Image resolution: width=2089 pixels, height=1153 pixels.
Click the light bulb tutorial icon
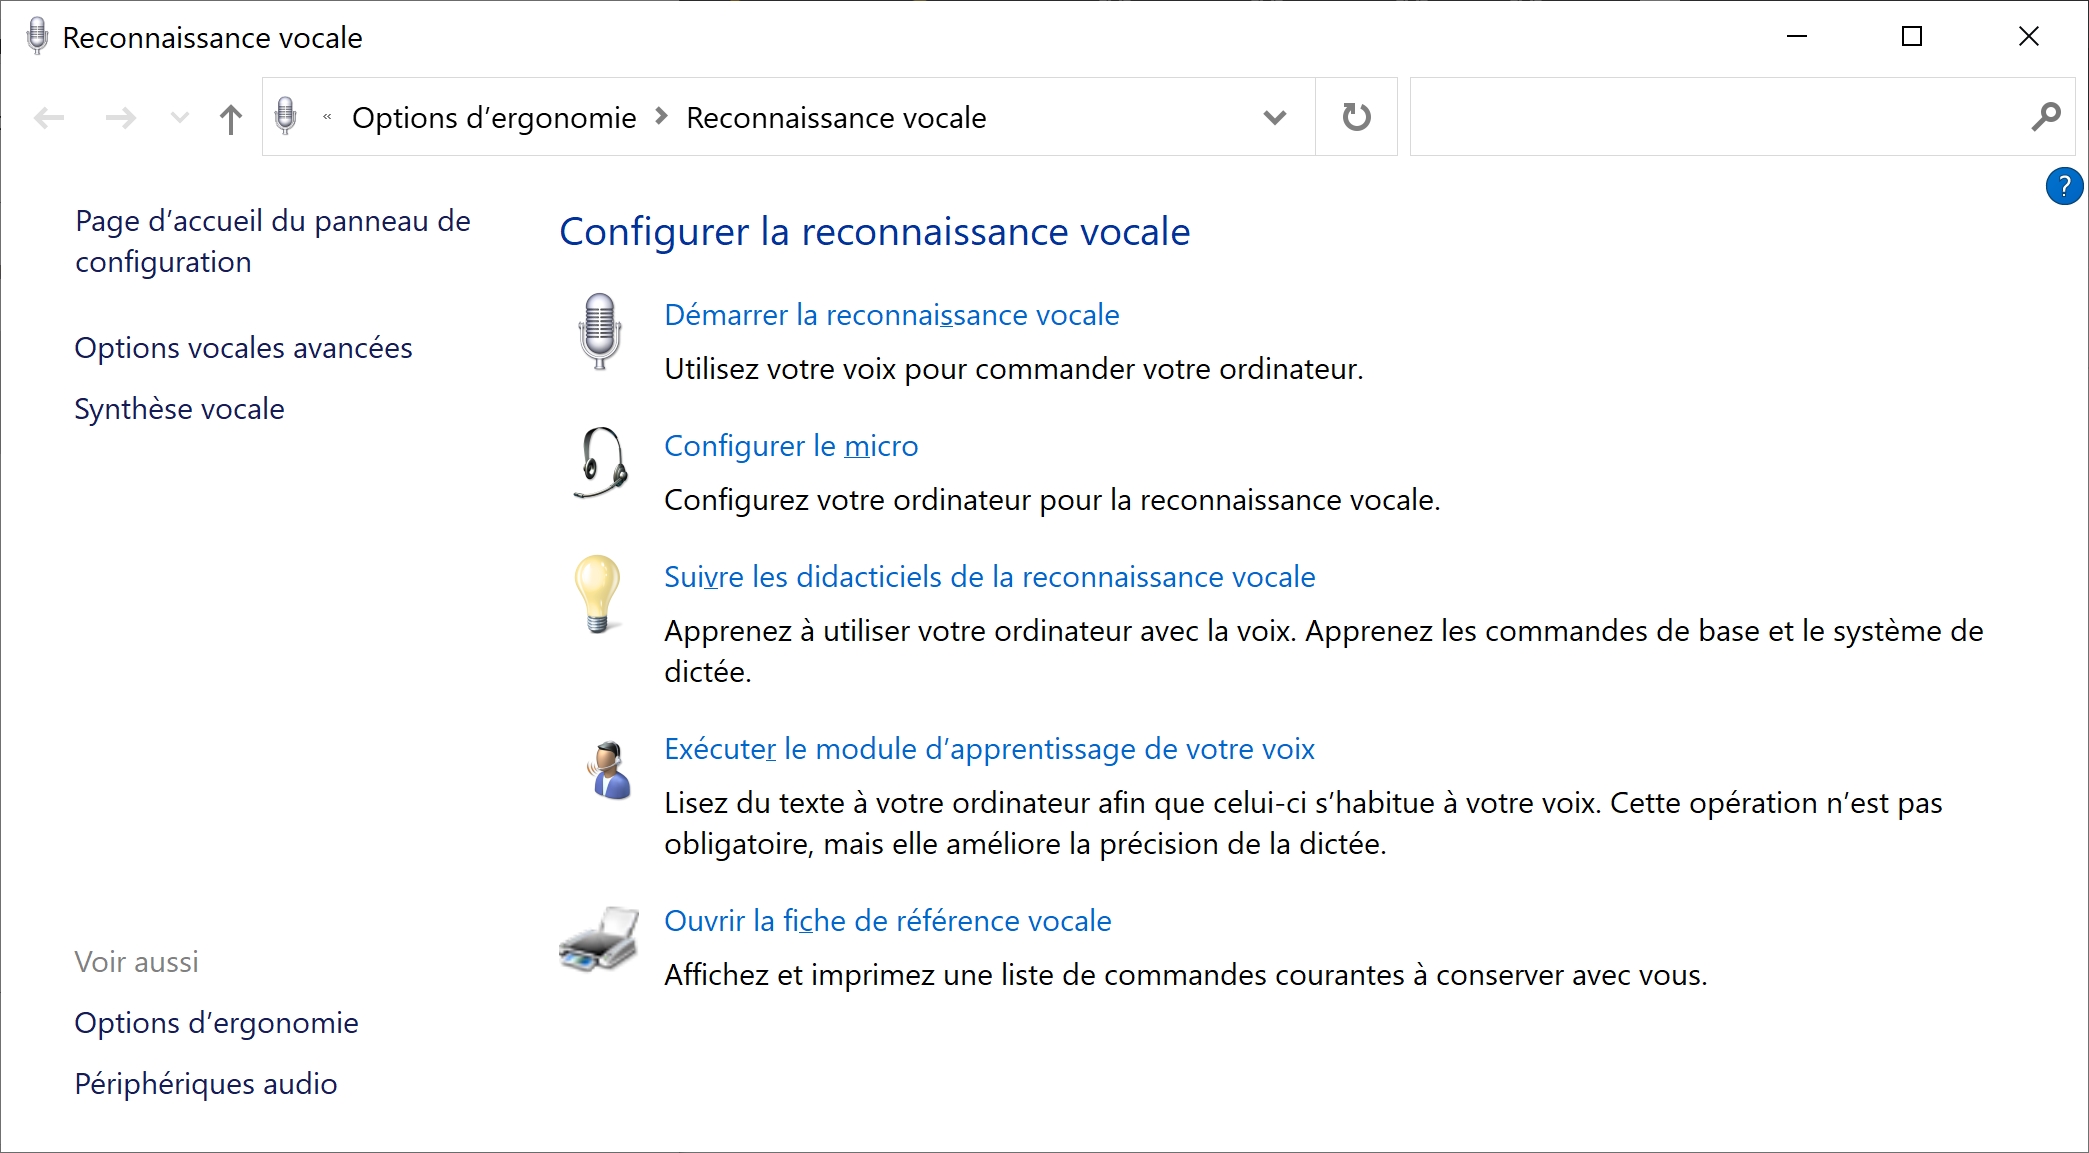598,594
